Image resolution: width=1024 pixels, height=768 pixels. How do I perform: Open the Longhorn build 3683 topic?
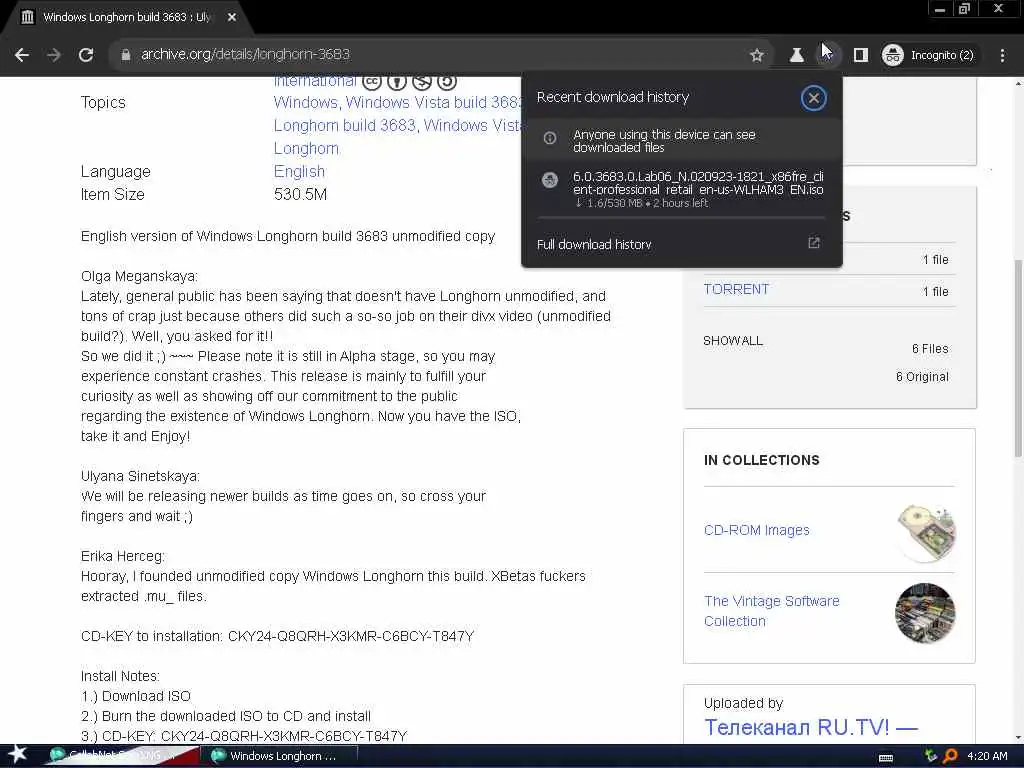pos(344,125)
